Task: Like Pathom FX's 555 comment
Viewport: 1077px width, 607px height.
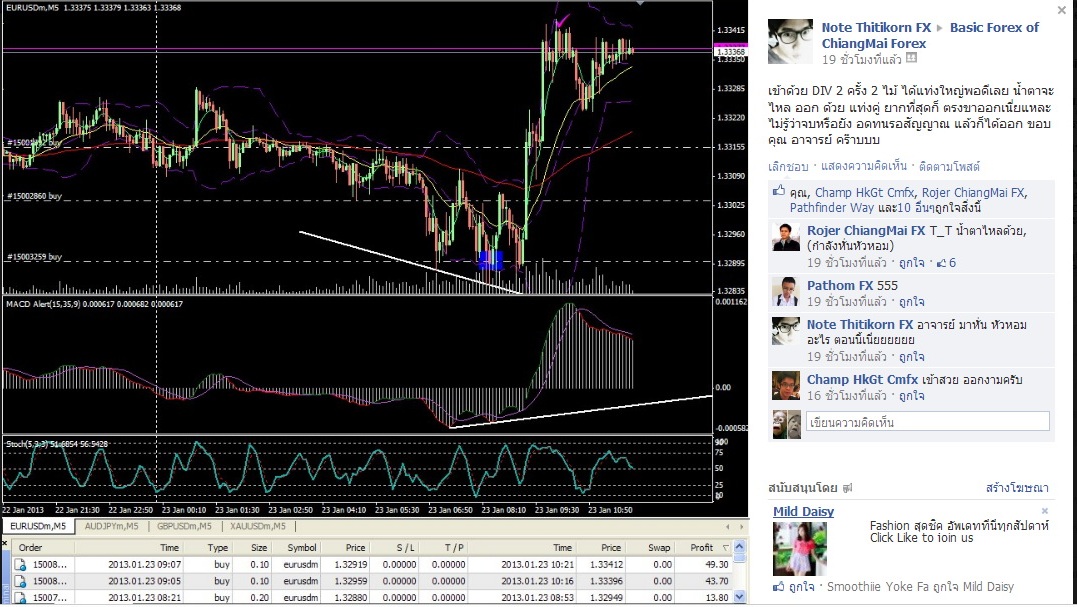Action: coord(911,302)
